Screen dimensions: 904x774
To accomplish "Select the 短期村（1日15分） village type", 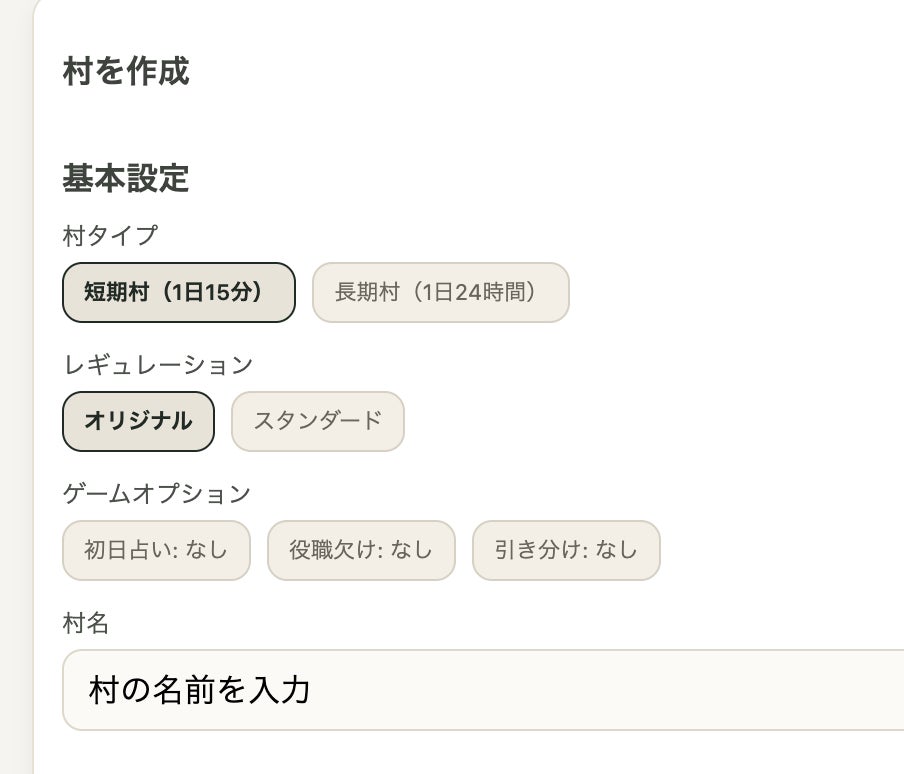I will pos(179,292).
